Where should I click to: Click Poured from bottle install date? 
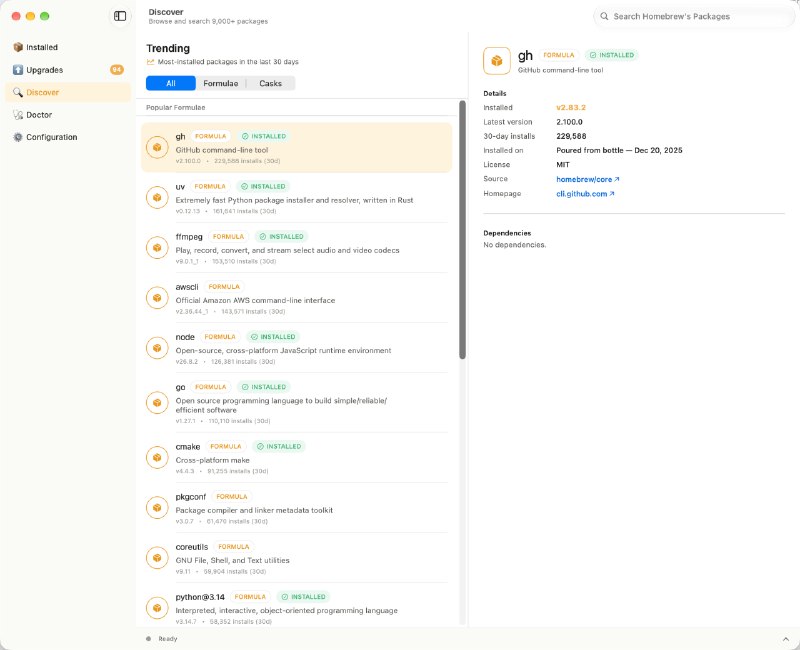(x=619, y=151)
